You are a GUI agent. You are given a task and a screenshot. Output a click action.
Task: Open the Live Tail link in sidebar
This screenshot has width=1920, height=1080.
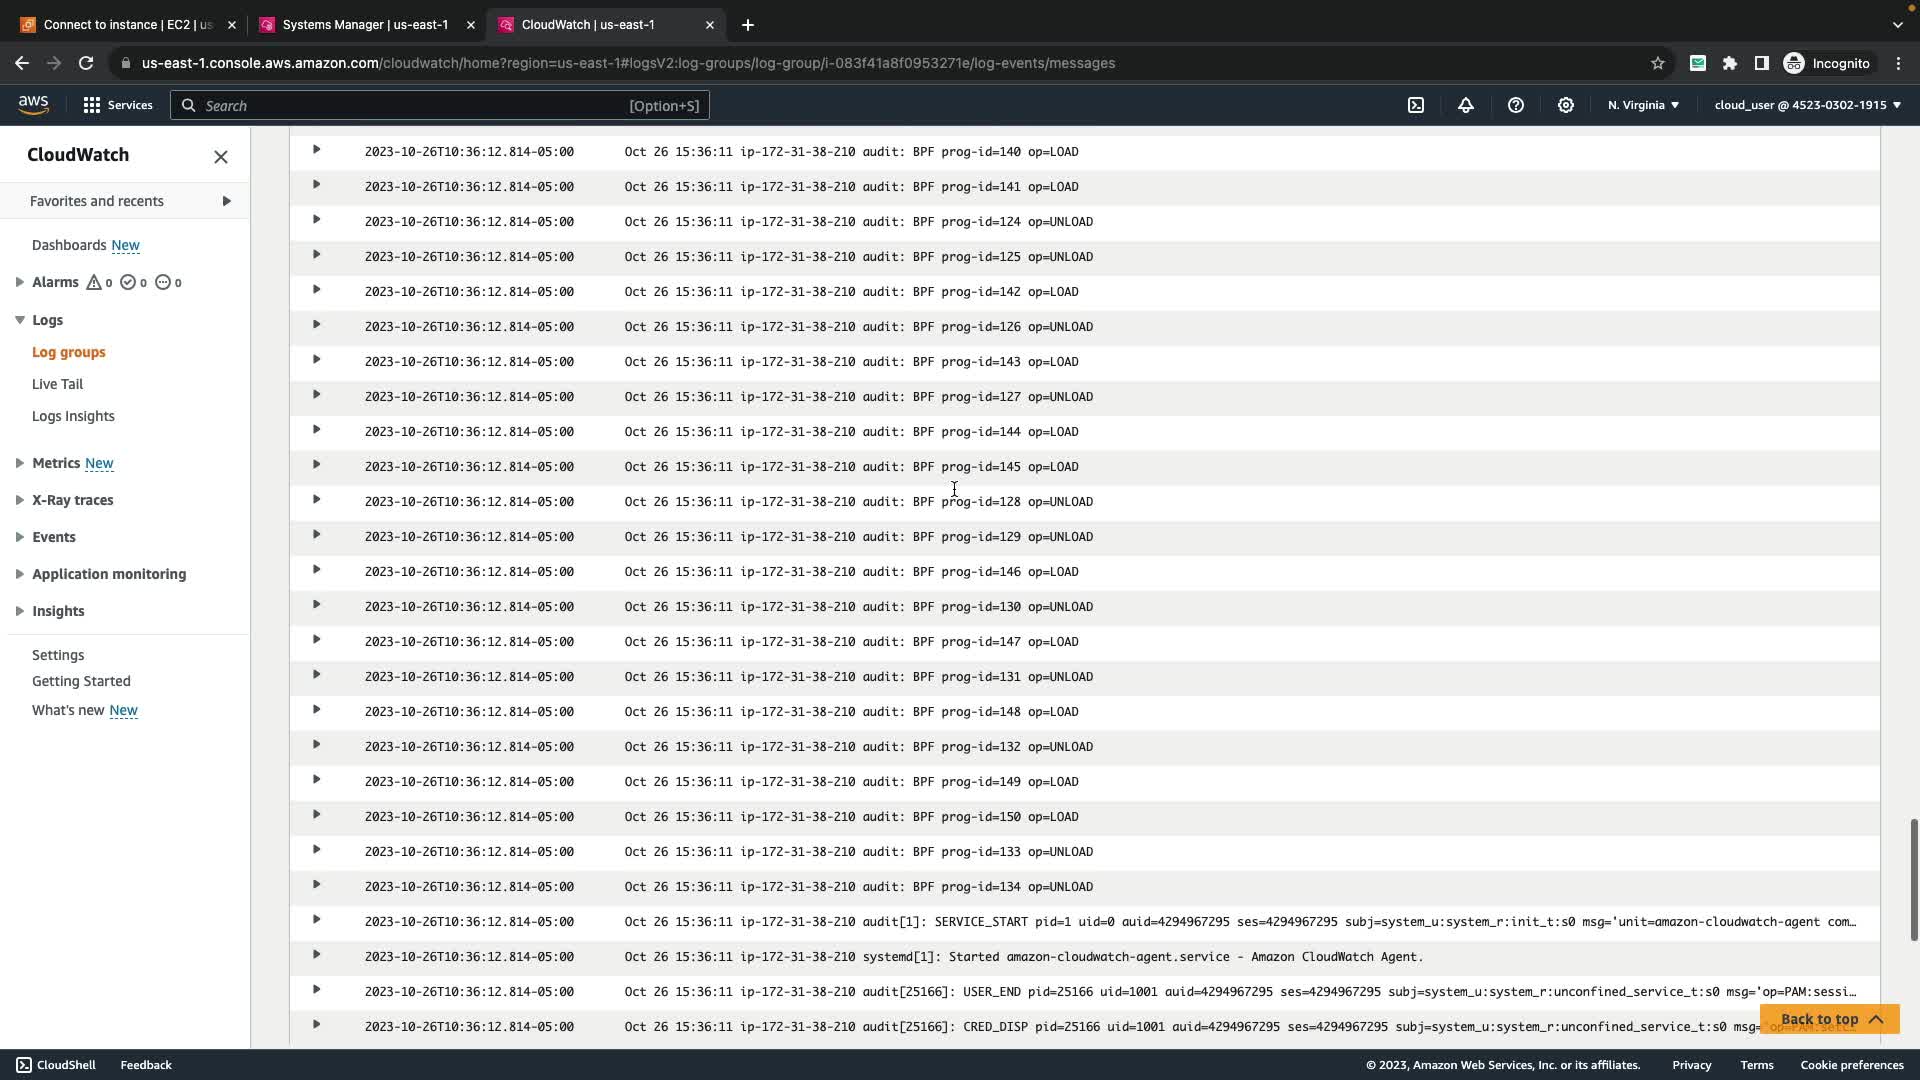[57, 384]
